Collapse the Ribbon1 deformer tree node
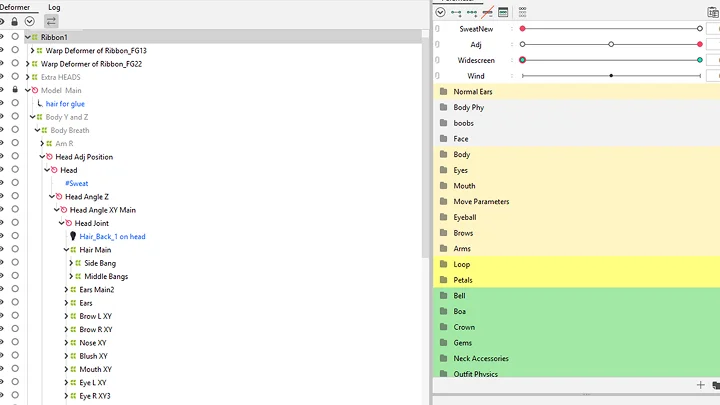 pyautogui.click(x=28, y=37)
